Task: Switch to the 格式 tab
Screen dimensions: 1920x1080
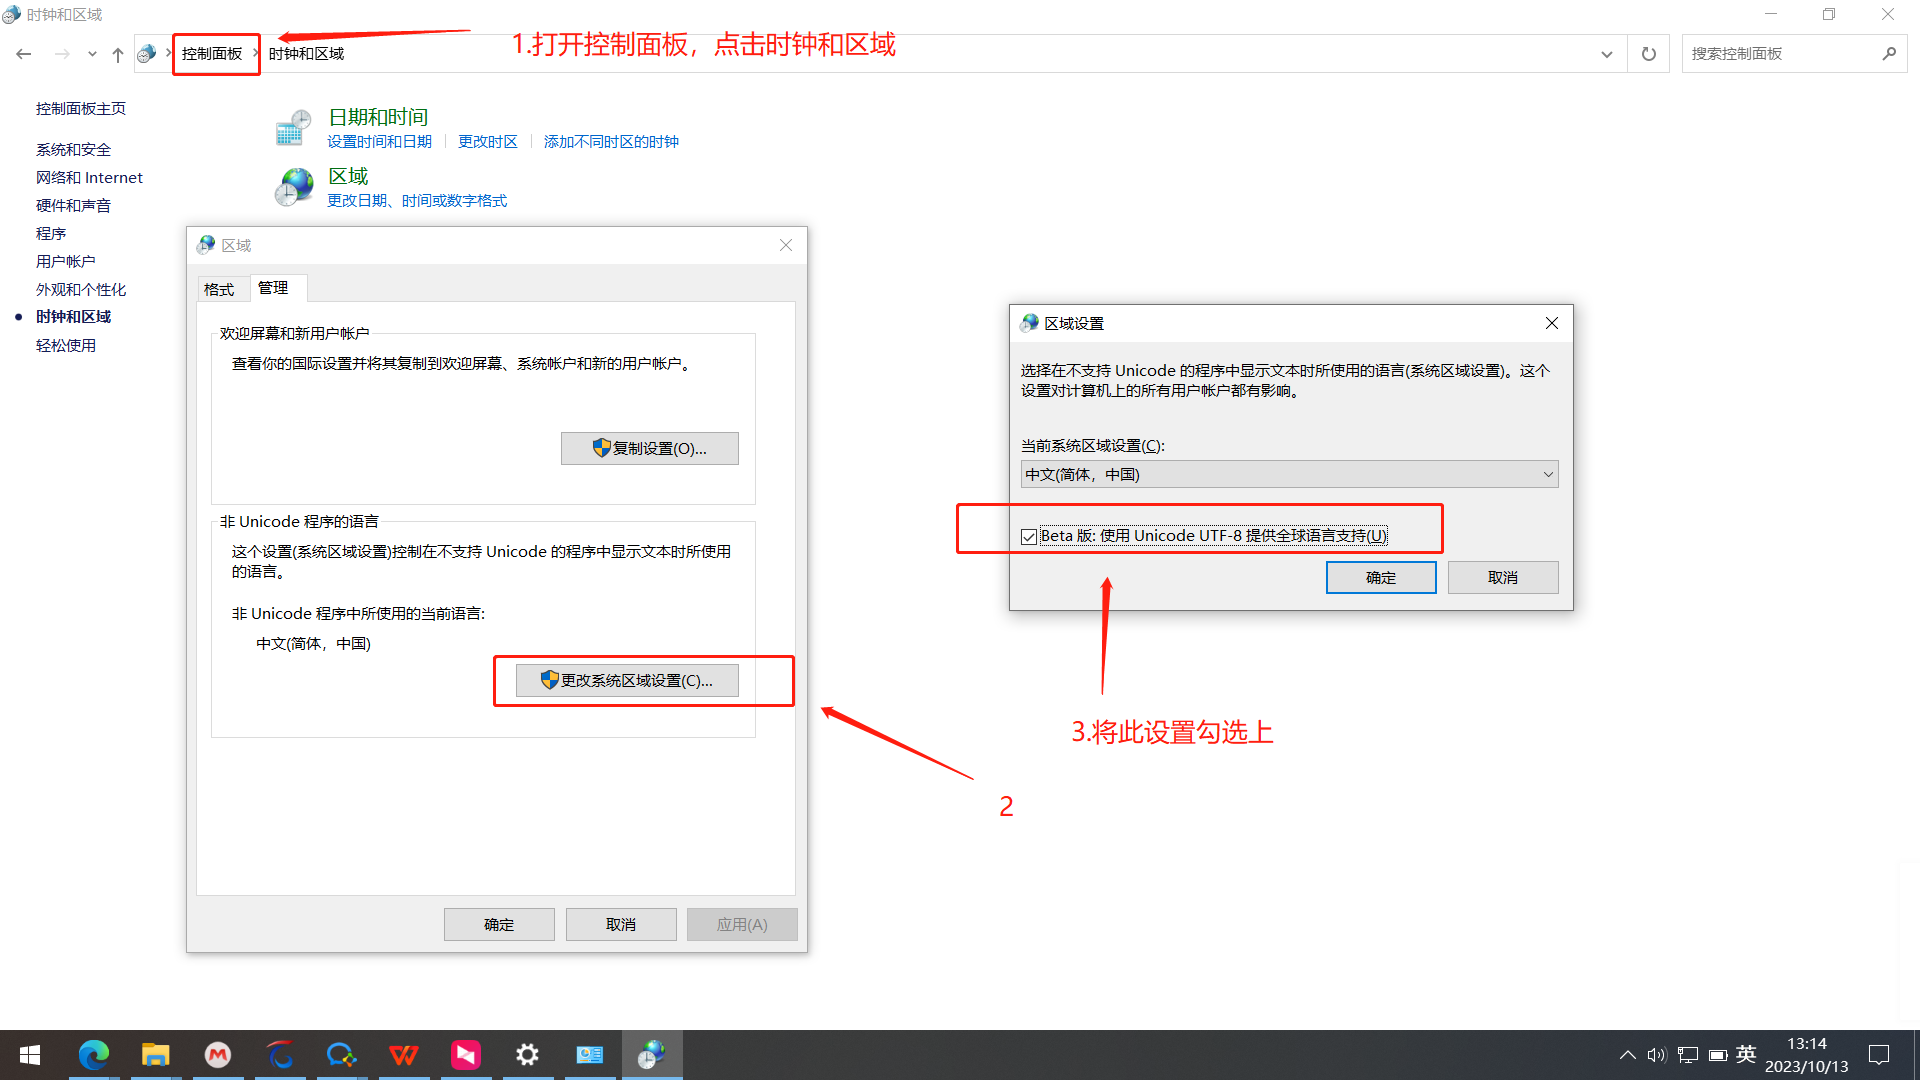Action: point(219,289)
